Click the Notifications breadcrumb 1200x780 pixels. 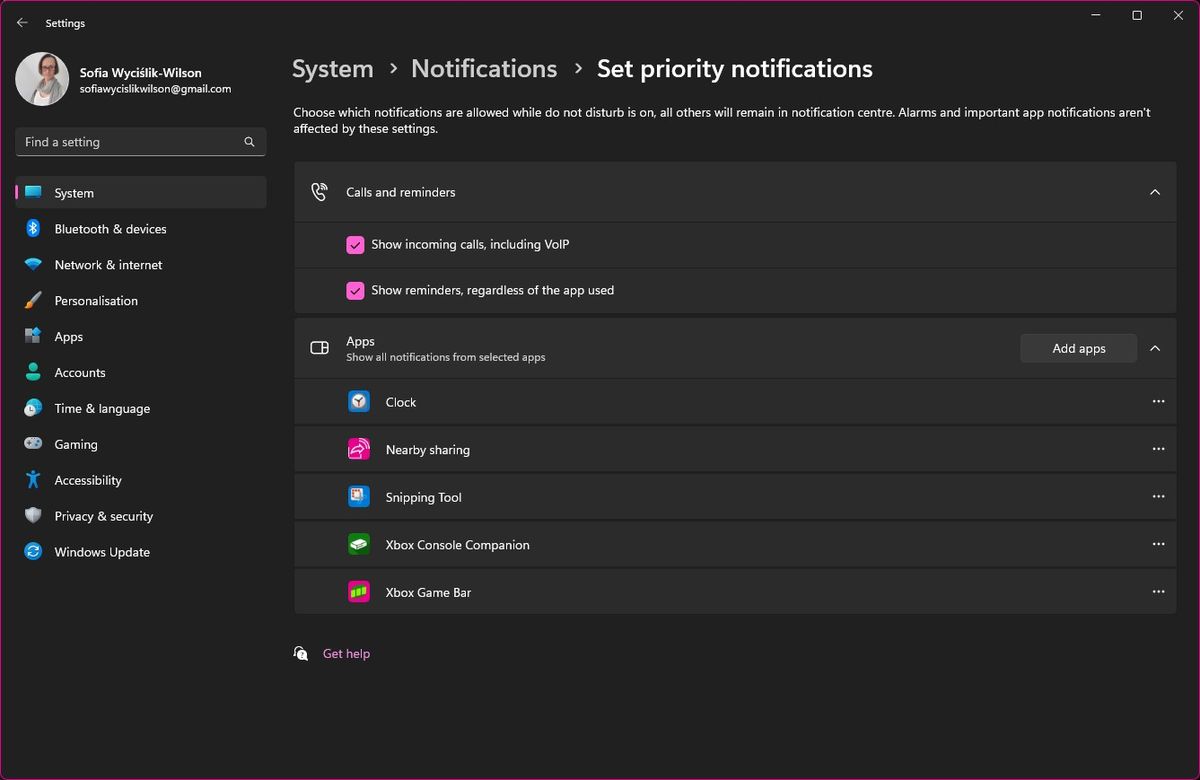click(484, 69)
